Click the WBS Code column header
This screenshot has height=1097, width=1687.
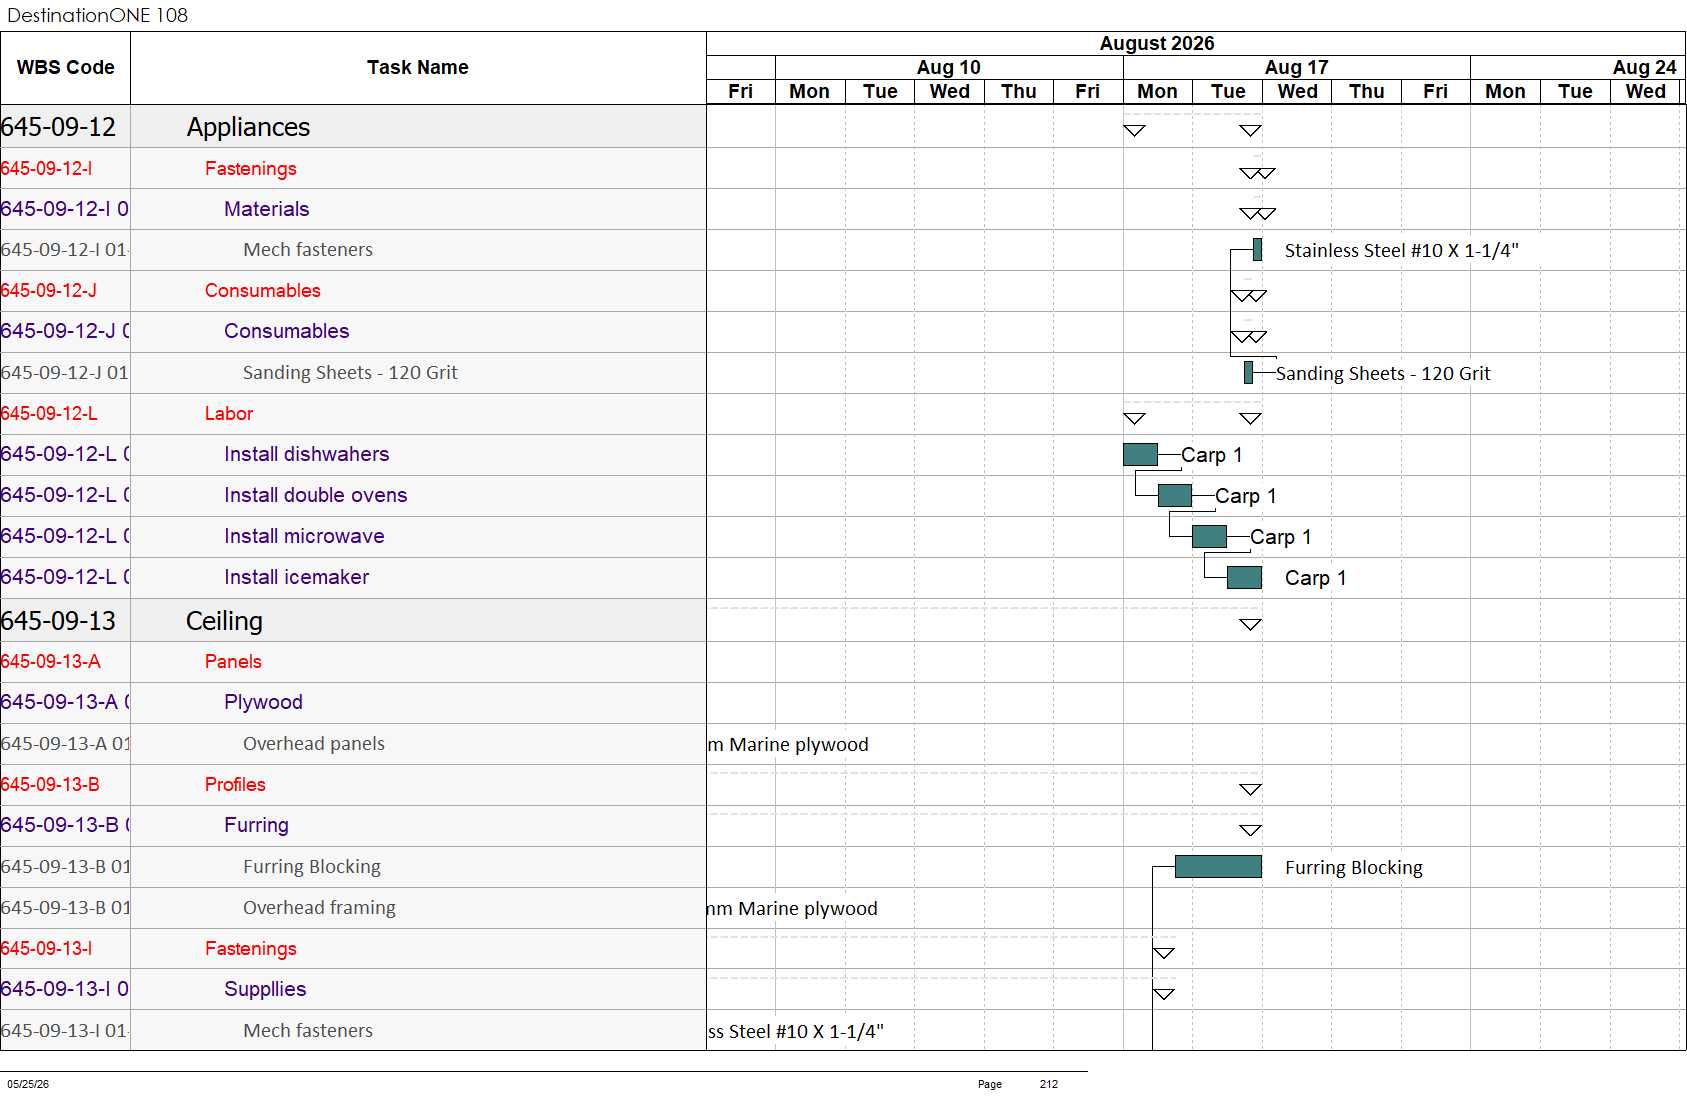click(65, 68)
